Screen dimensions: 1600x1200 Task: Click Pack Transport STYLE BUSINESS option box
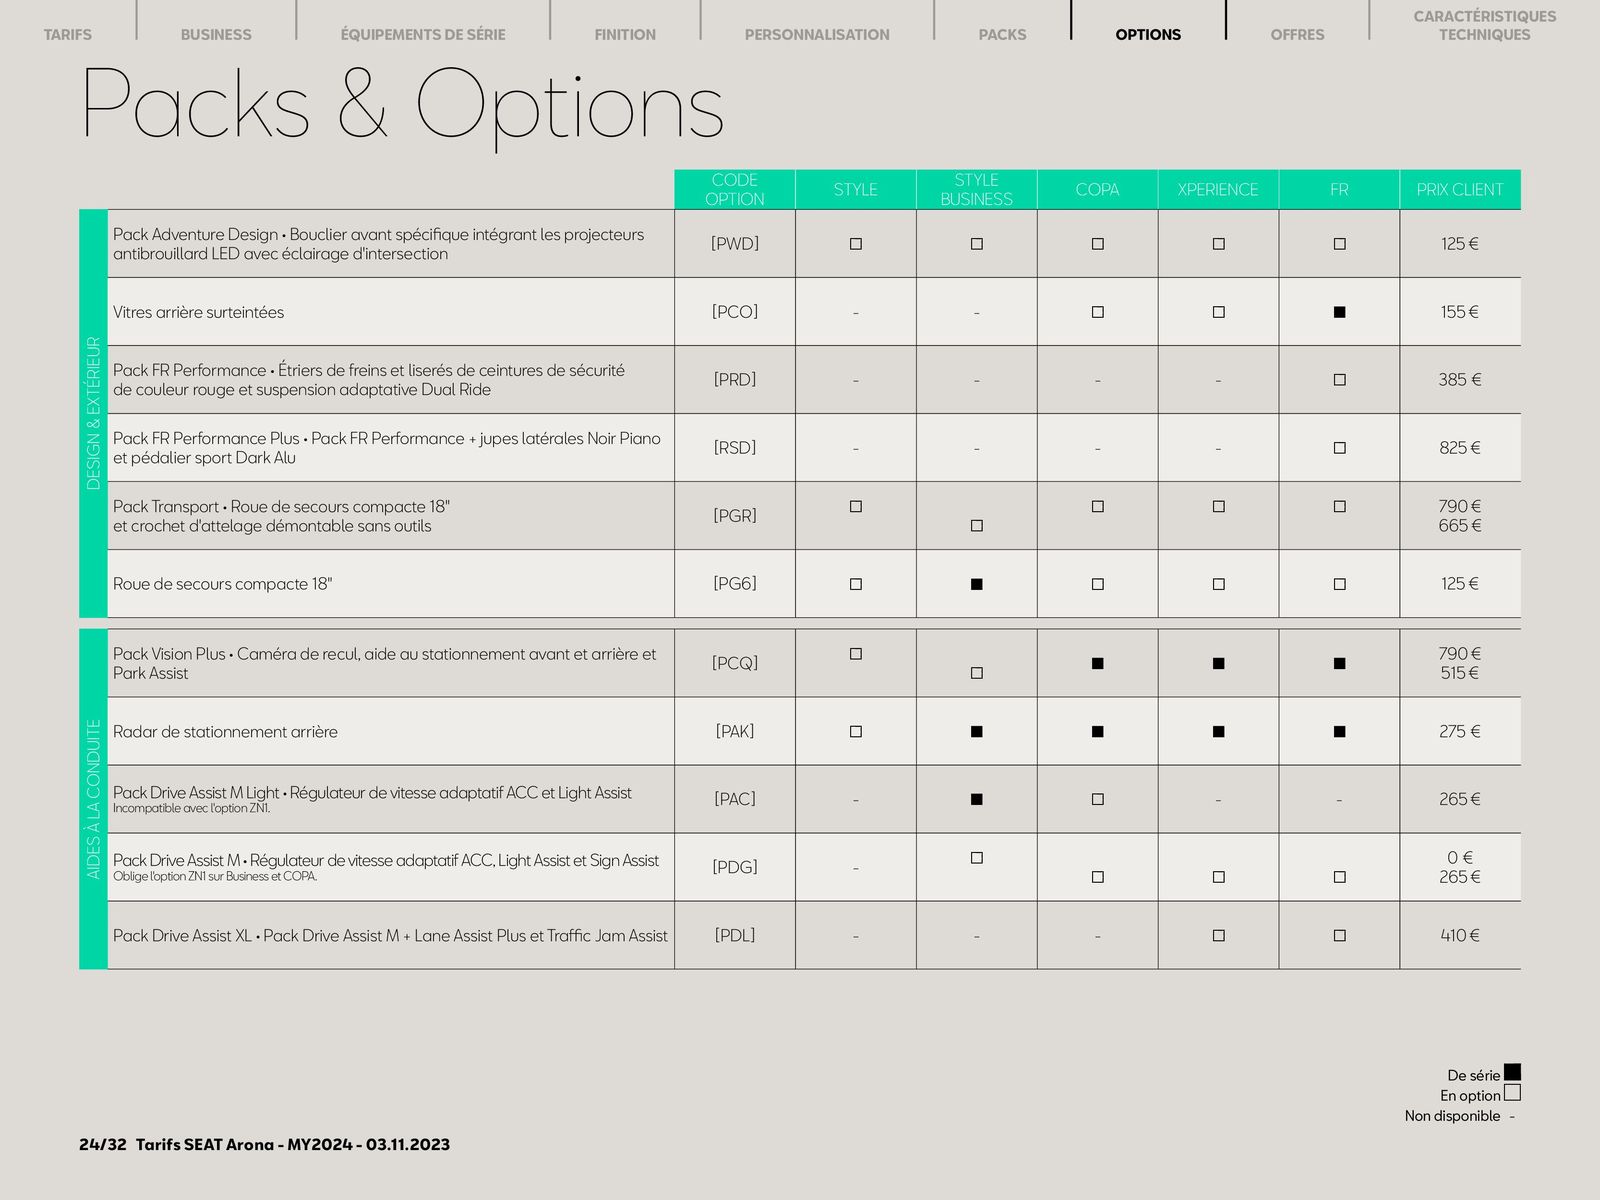tap(977, 526)
